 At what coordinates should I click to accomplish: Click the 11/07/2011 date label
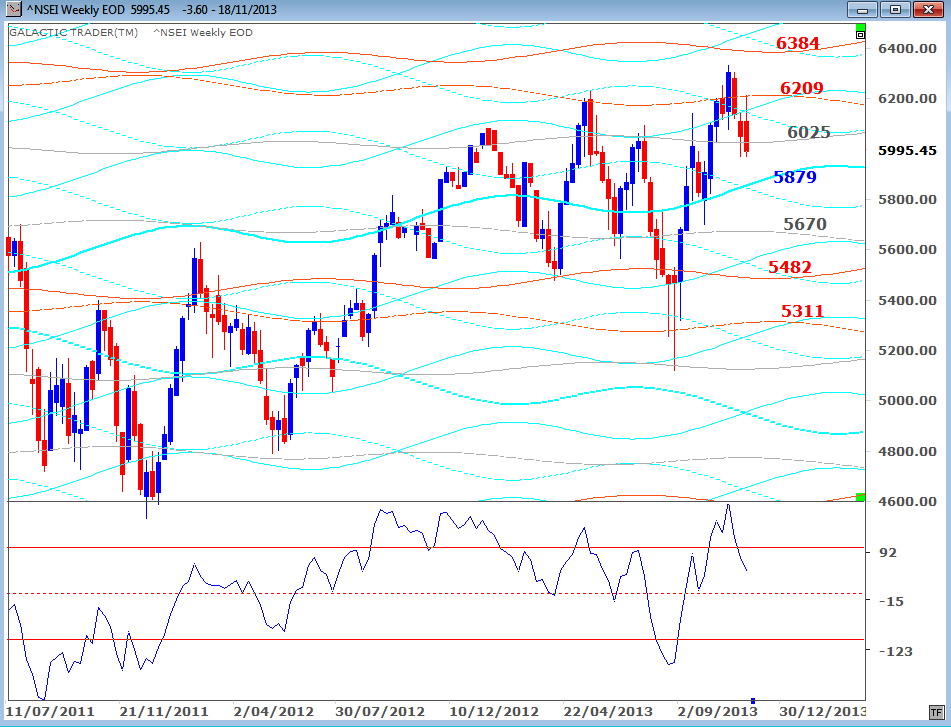[50, 712]
